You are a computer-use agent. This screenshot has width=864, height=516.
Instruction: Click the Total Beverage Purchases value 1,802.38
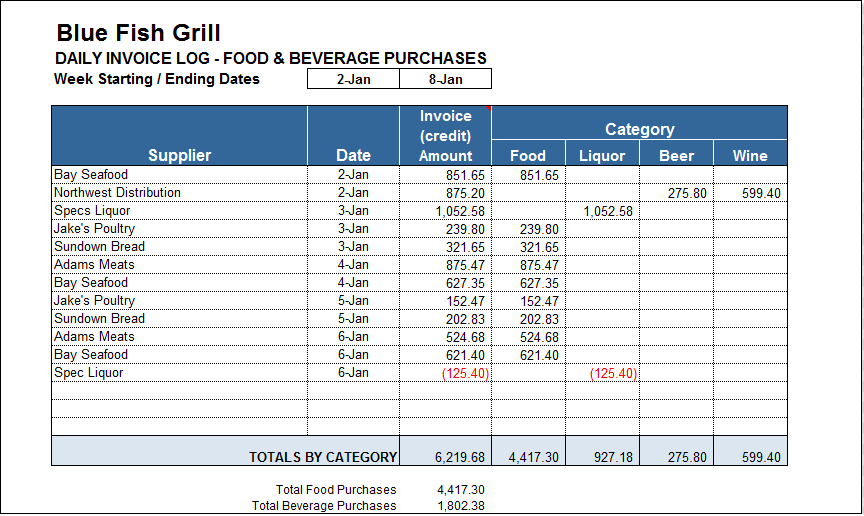460,506
